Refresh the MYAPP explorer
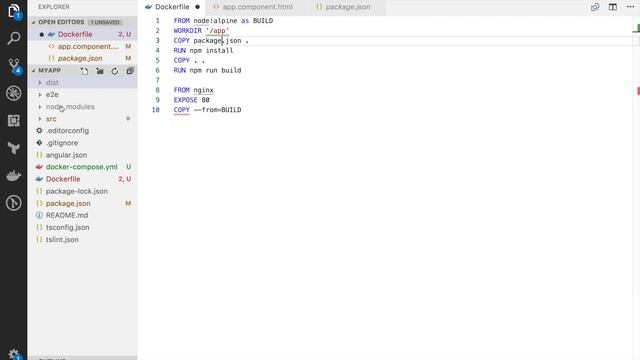640x360 pixels. point(115,71)
